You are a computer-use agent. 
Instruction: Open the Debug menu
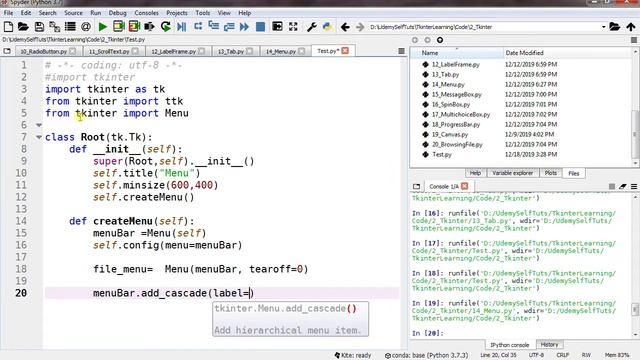tap(118, 13)
